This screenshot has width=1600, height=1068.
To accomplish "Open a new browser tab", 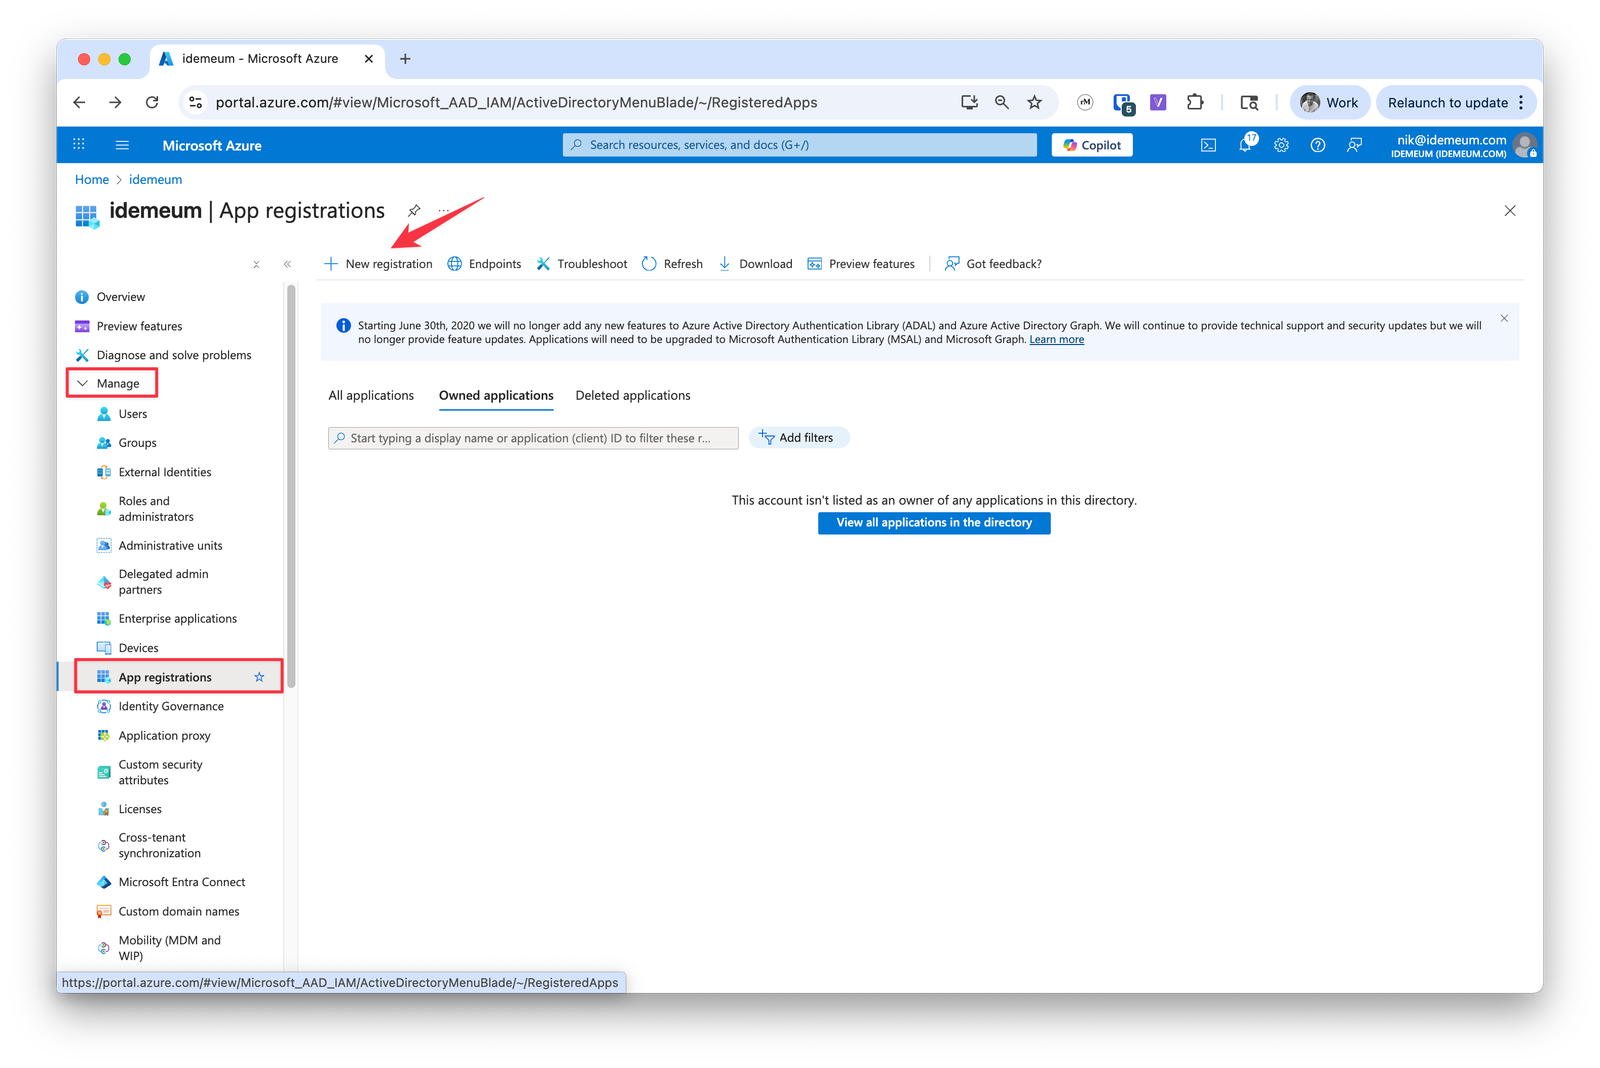I will 405,59.
